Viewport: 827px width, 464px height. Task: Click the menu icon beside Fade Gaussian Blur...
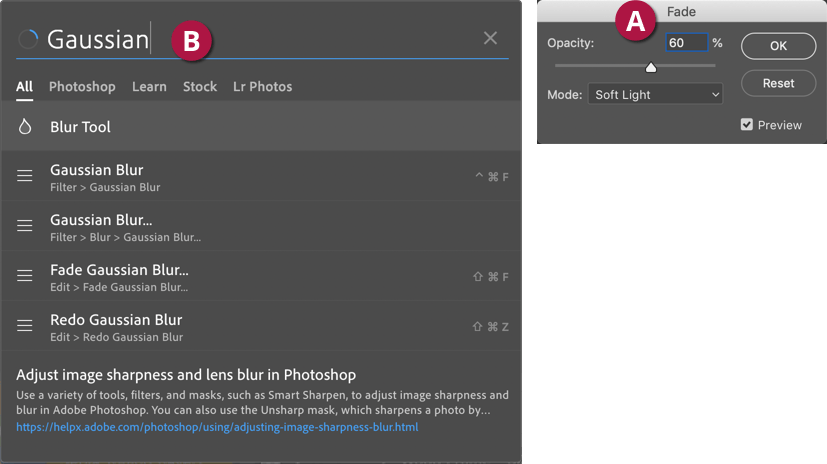[25, 276]
